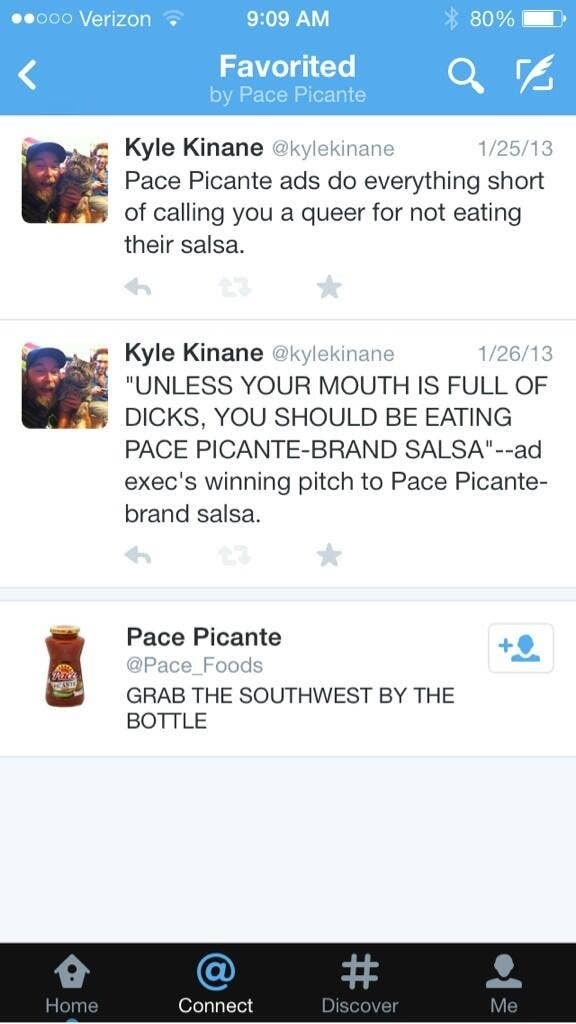Viewport: 576px width, 1024px height.
Task: Retweet the 1/26/13 tweet about salsa pitch
Action: pos(233,555)
